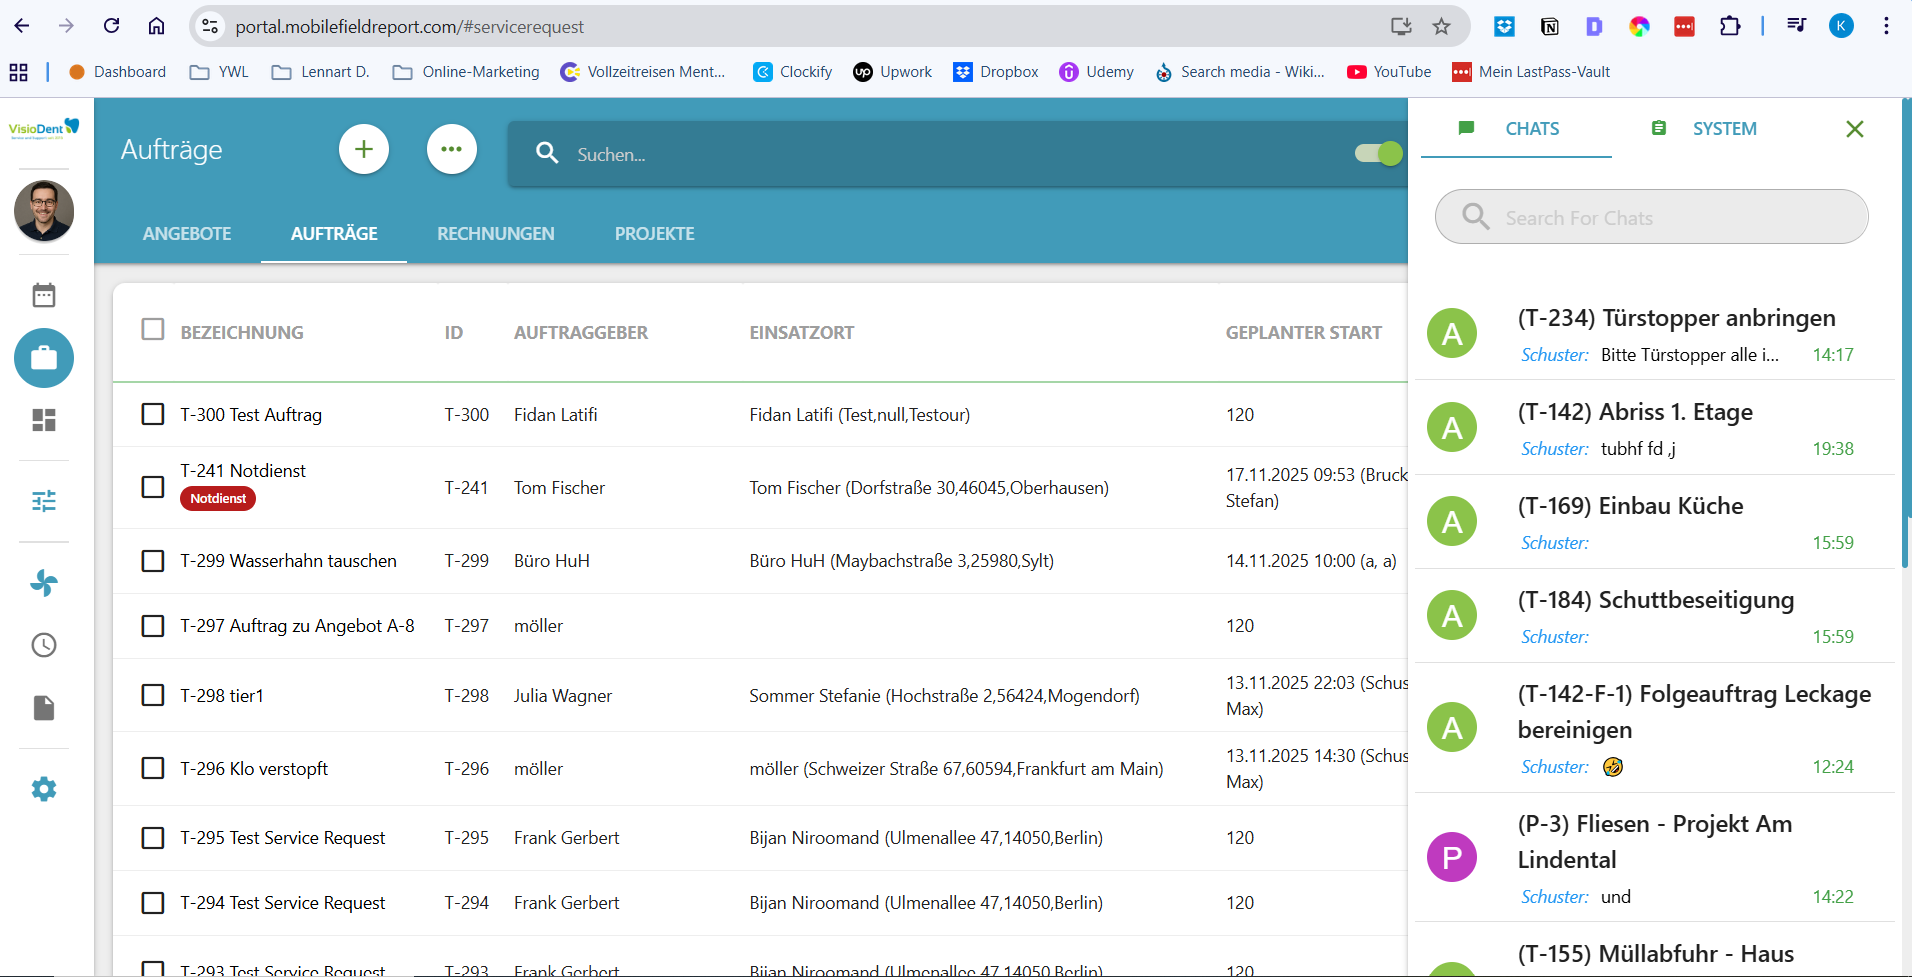Screen dimensions: 1912x977
Task: Tick the select-all checkbox in header
Action: pos(153,330)
